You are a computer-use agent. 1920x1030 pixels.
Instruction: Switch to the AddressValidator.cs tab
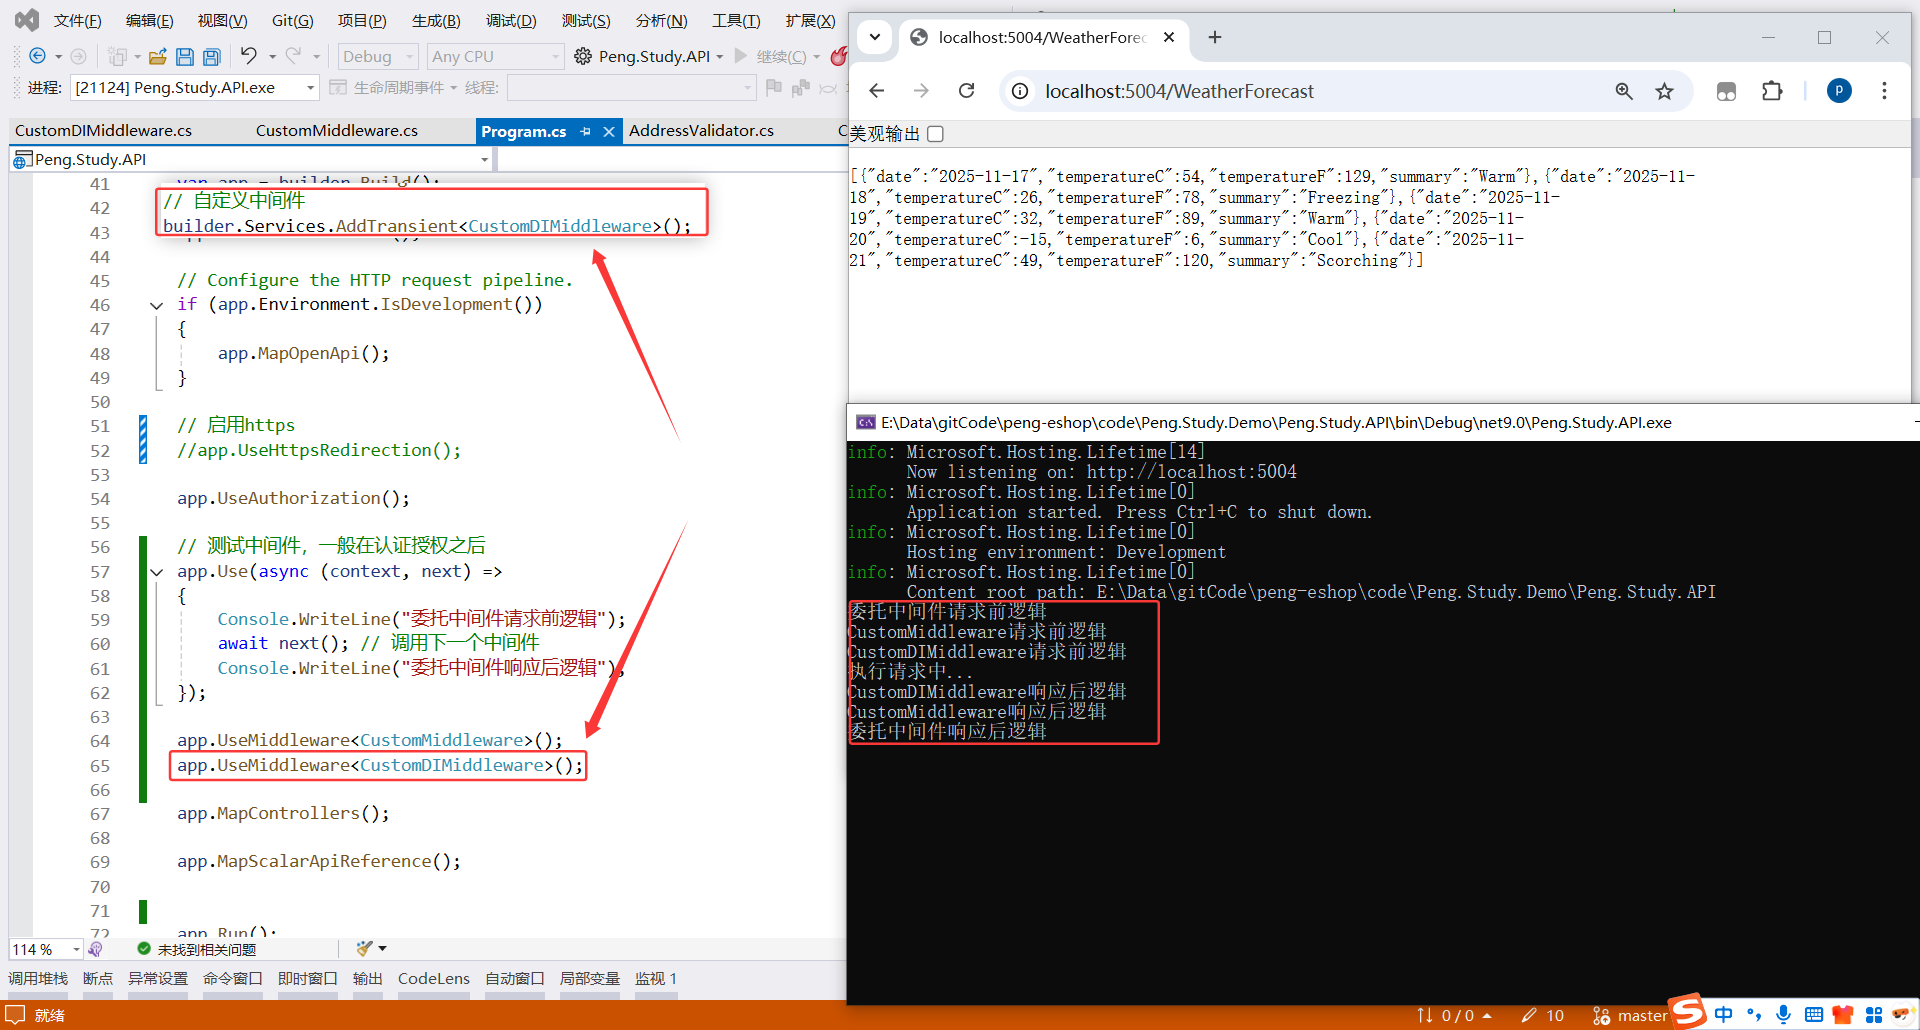point(701,131)
